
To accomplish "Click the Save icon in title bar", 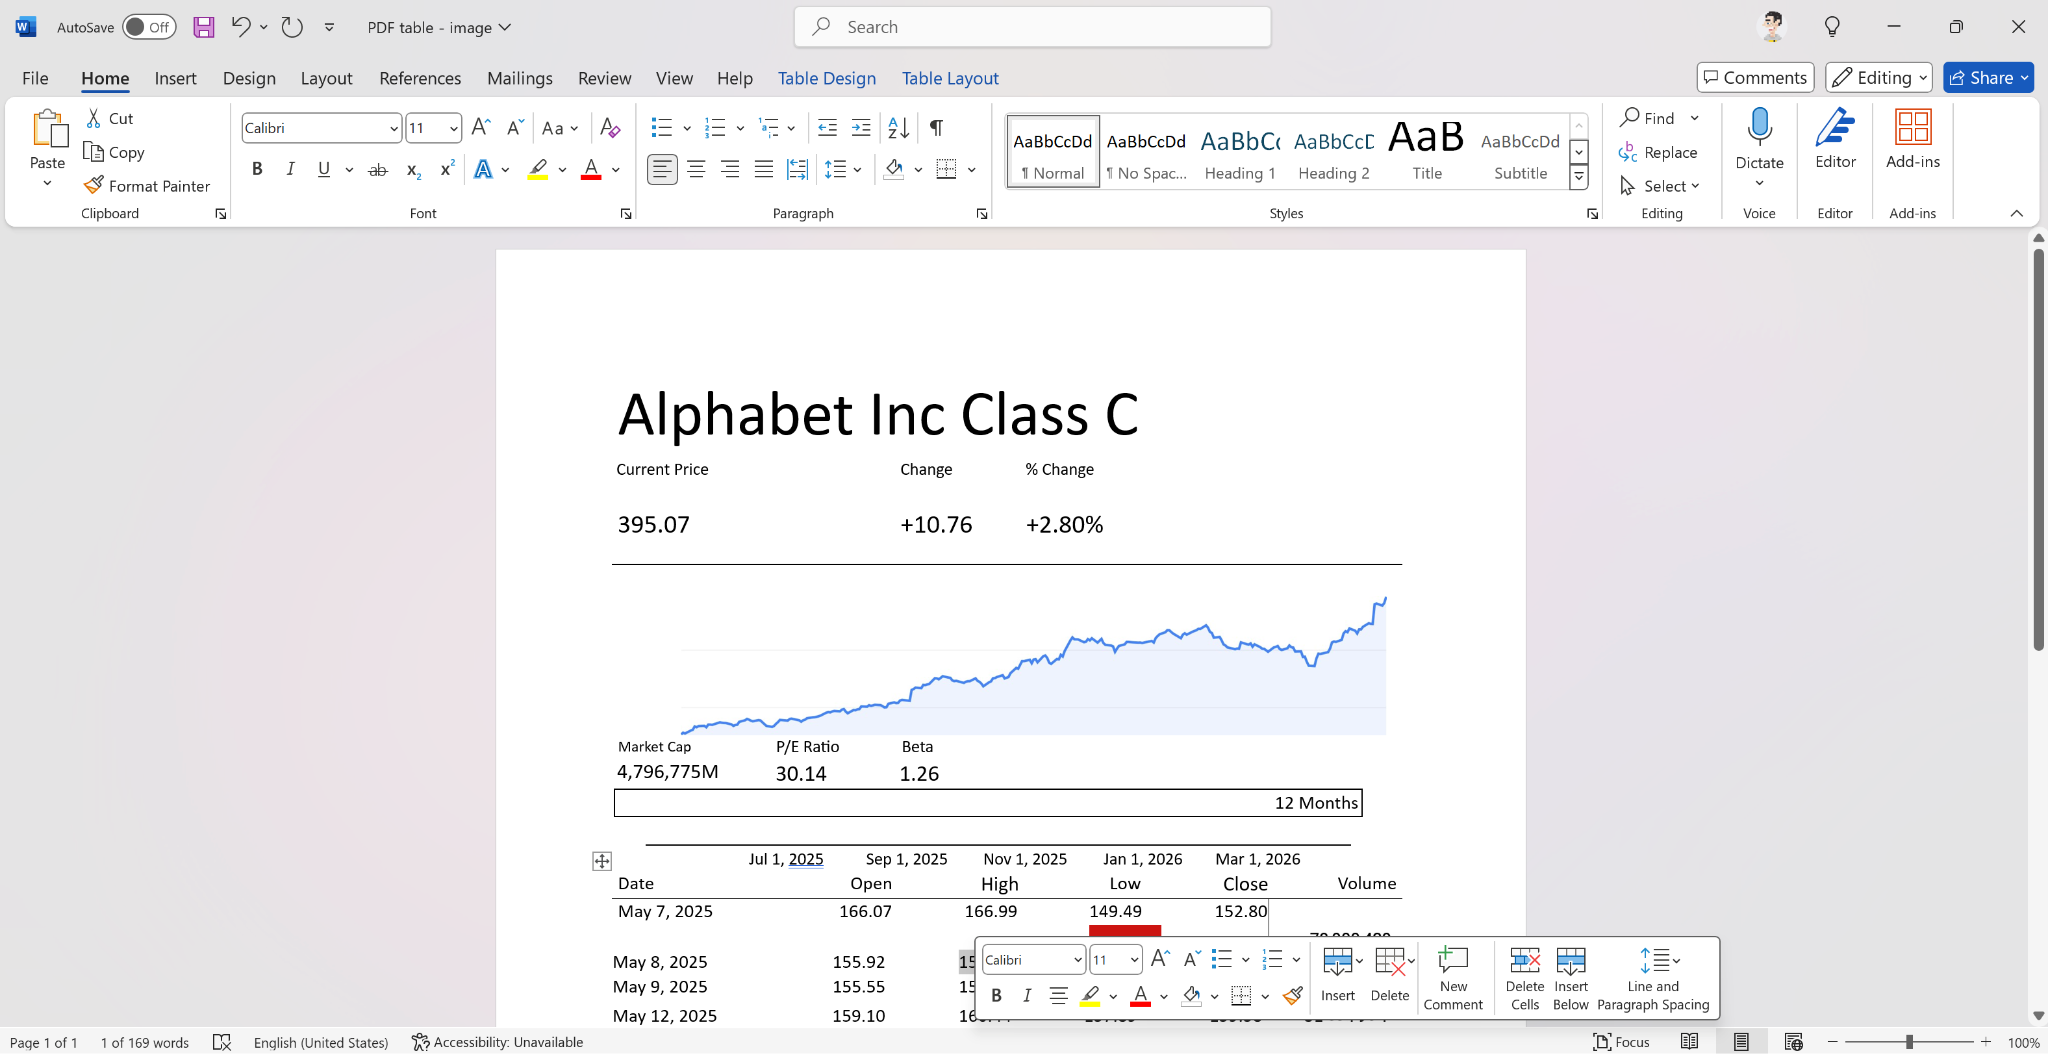I will pos(204,27).
